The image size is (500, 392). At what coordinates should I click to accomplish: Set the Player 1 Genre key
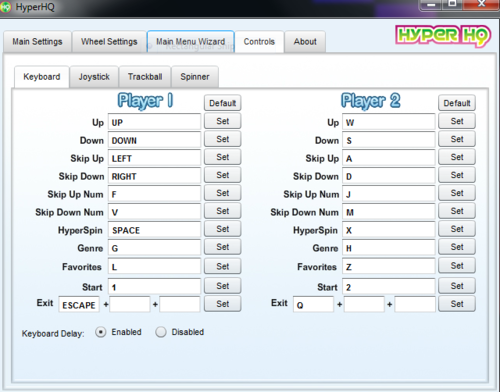coord(222,247)
